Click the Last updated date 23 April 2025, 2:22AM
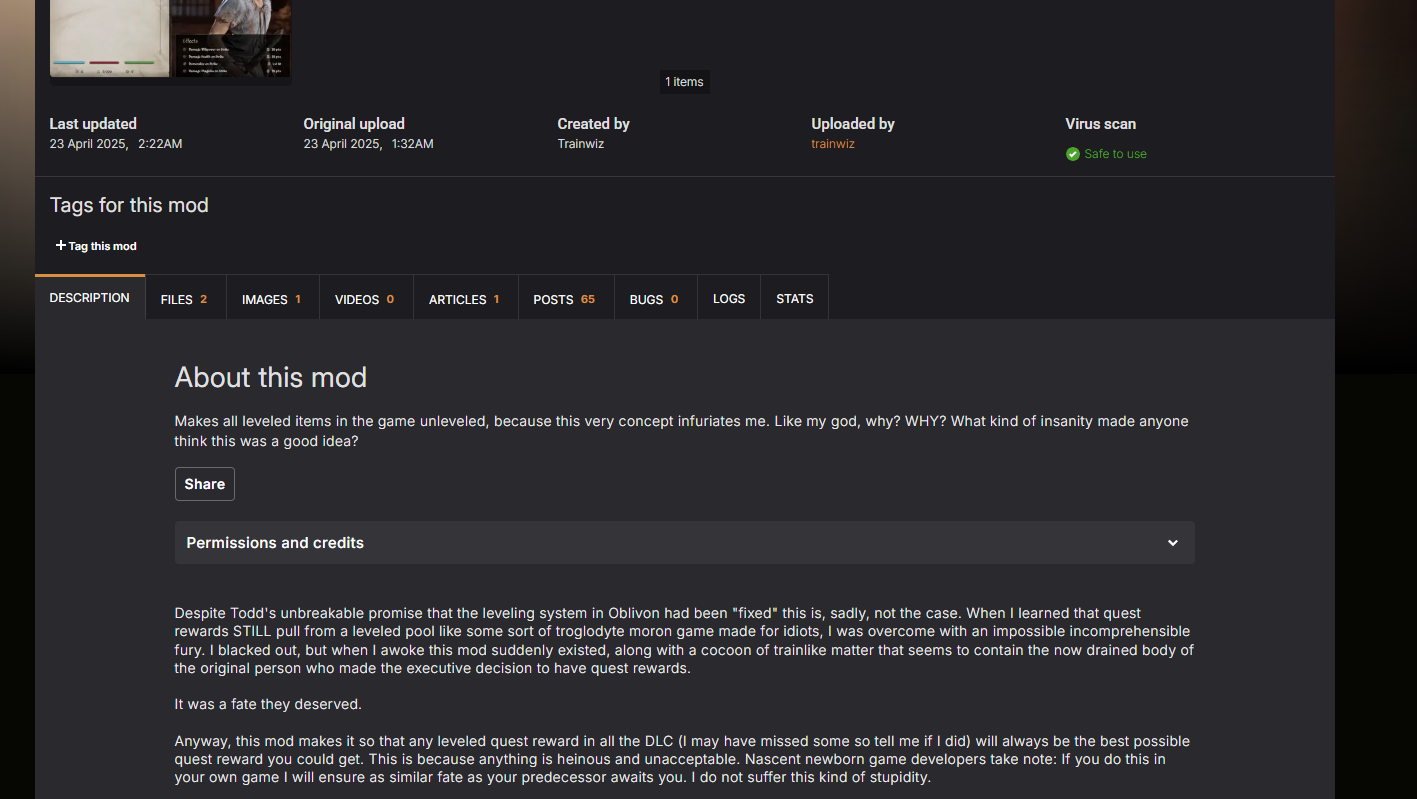Image resolution: width=1417 pixels, height=799 pixels. coord(116,144)
